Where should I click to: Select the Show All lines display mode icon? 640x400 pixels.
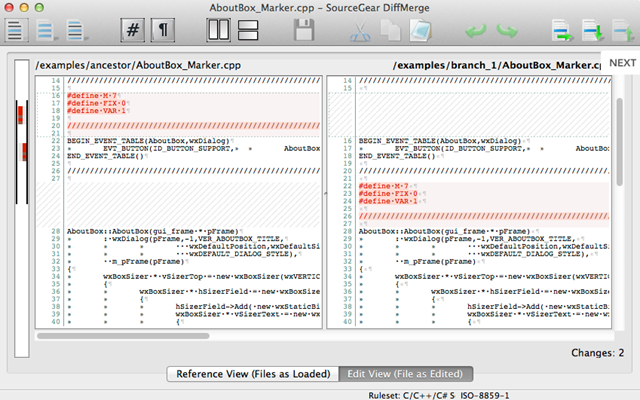(x=16, y=31)
